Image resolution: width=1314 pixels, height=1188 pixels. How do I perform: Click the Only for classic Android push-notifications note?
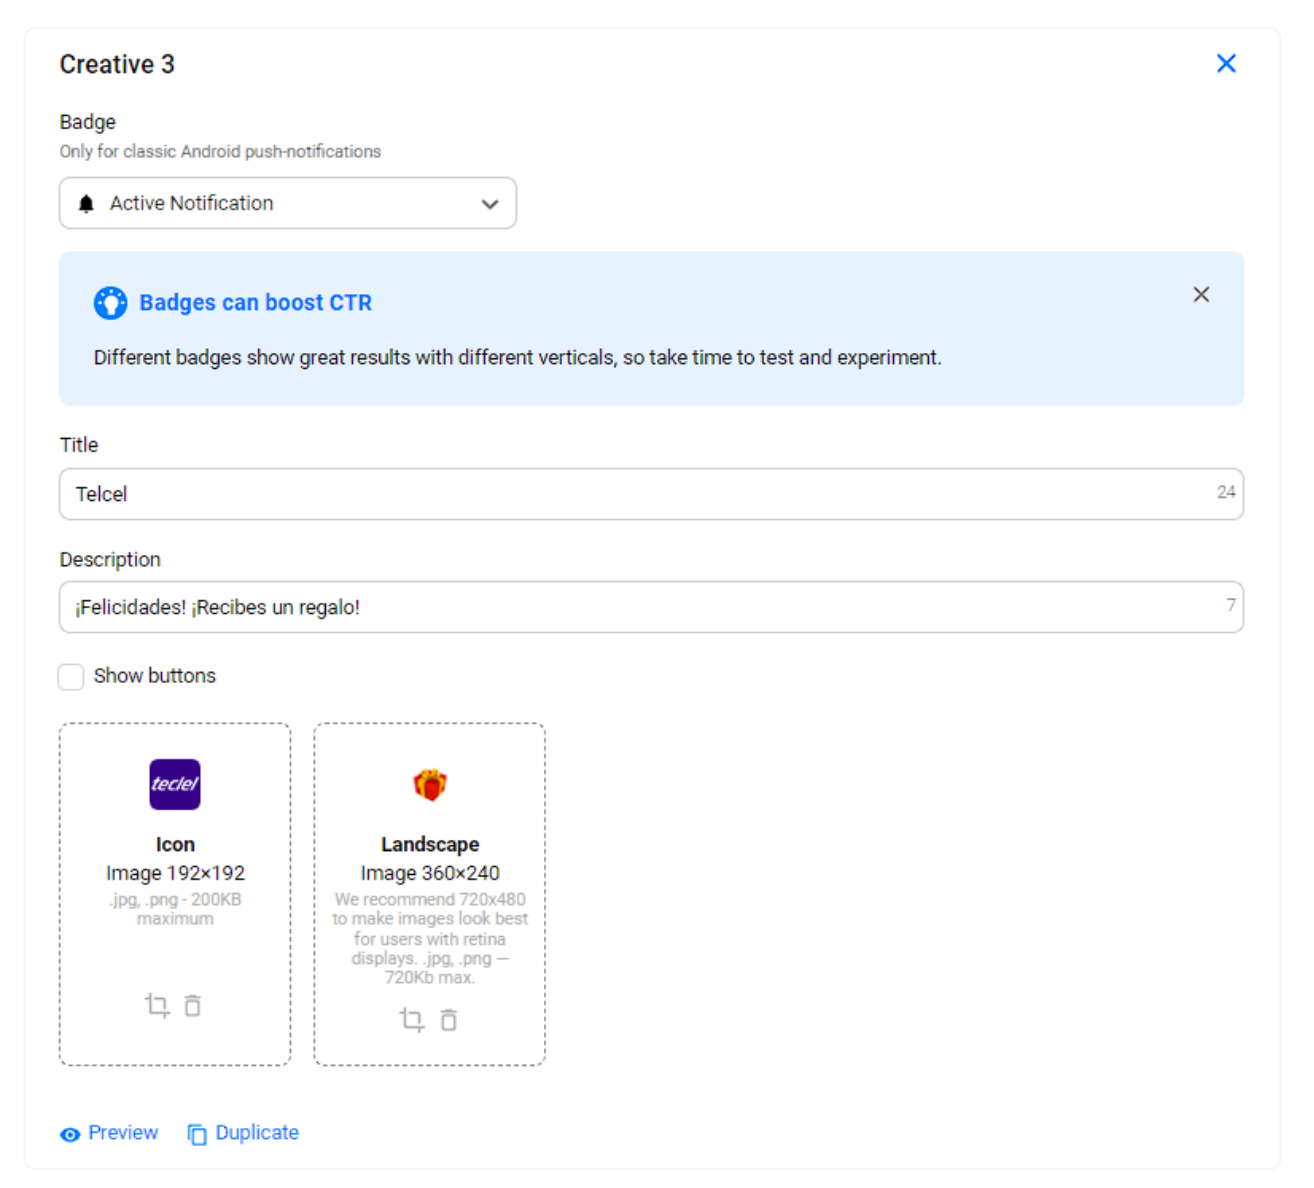[220, 152]
